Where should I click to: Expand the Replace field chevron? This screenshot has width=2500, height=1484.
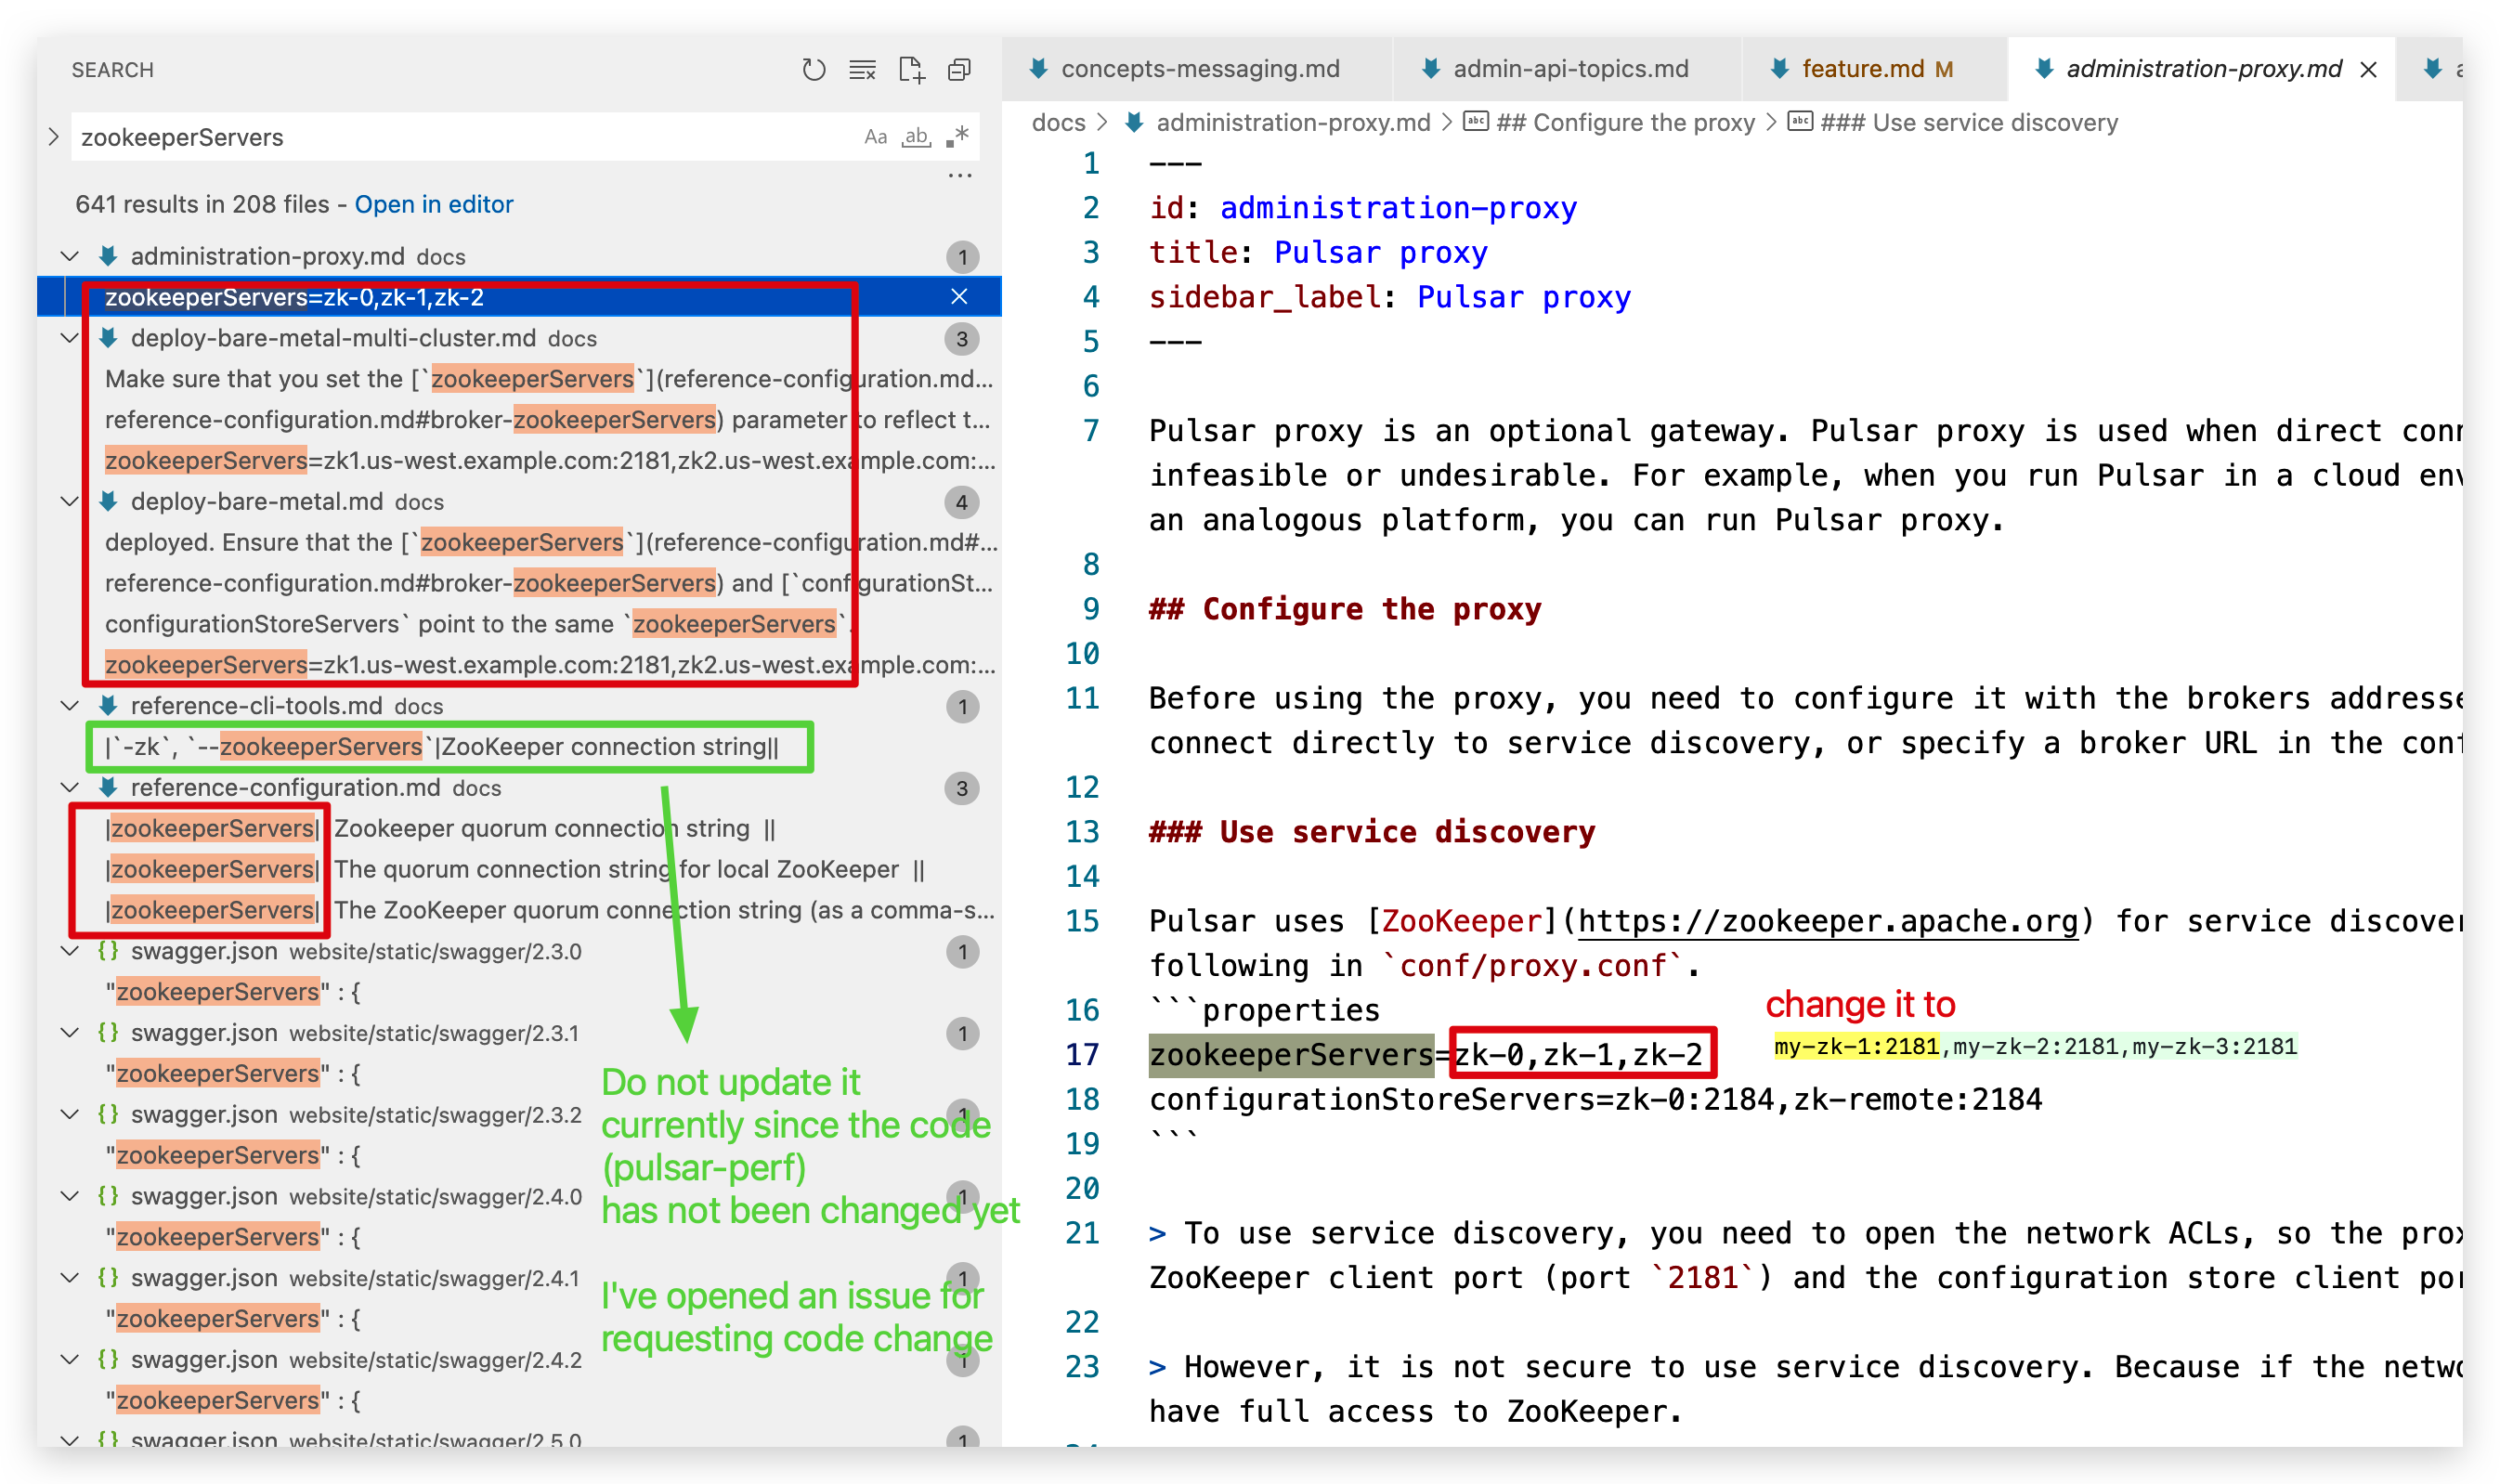54,137
